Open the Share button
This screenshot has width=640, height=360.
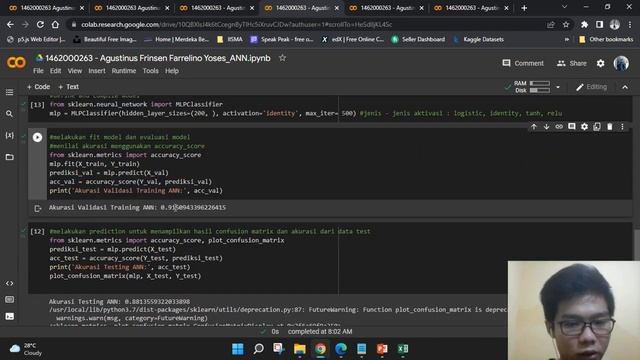(572, 63)
